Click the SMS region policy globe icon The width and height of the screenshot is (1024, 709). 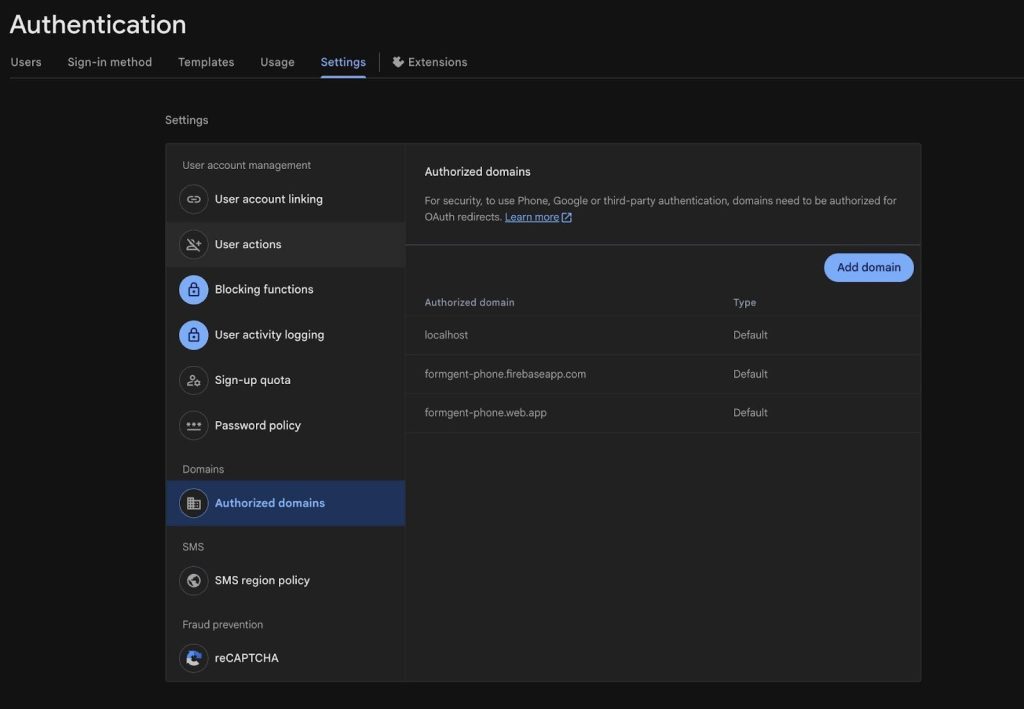click(x=193, y=580)
